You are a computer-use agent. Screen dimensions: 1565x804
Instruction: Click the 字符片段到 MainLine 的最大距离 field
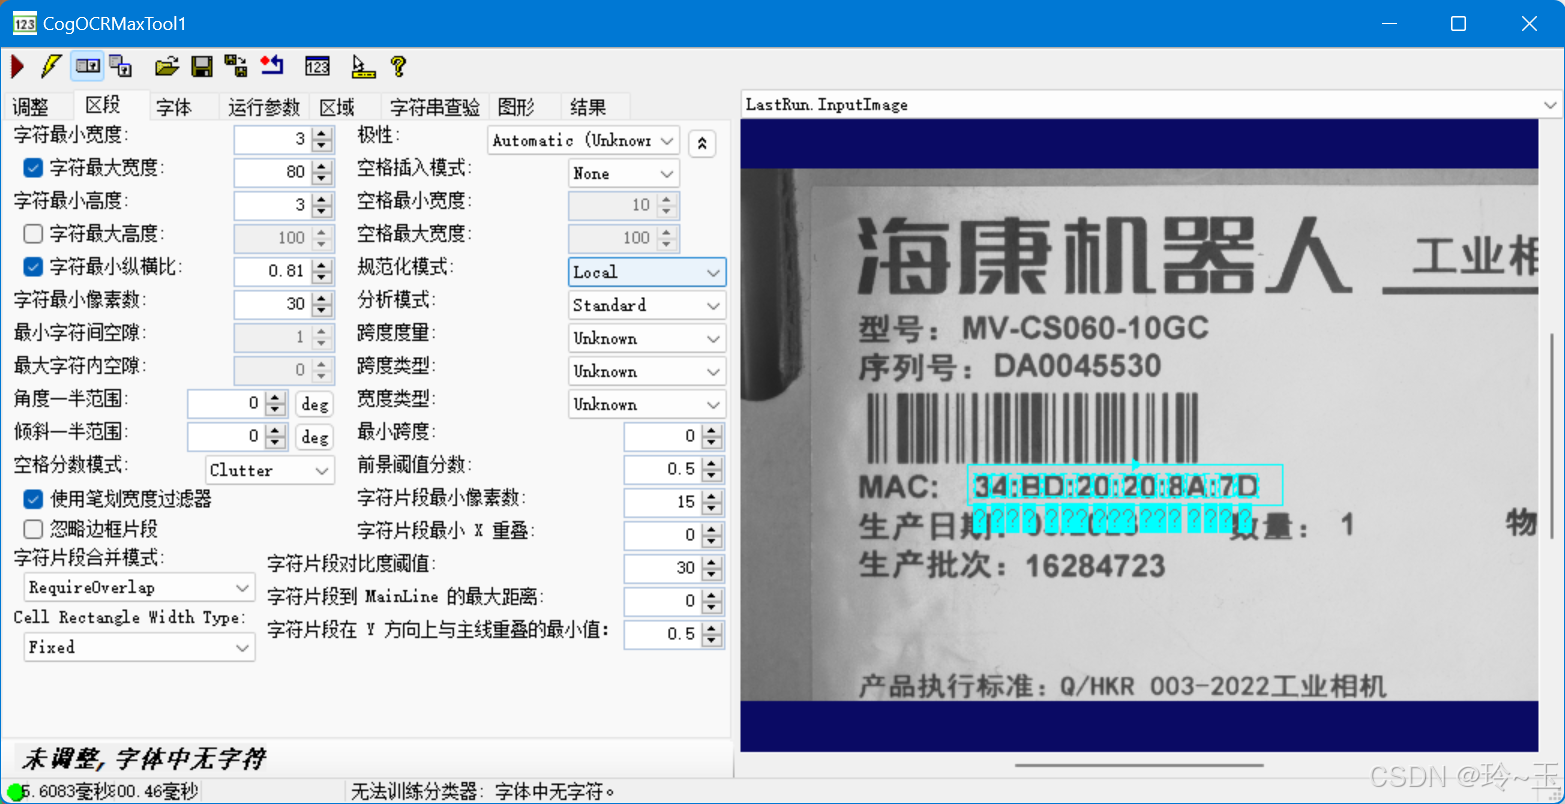[x=662, y=601]
